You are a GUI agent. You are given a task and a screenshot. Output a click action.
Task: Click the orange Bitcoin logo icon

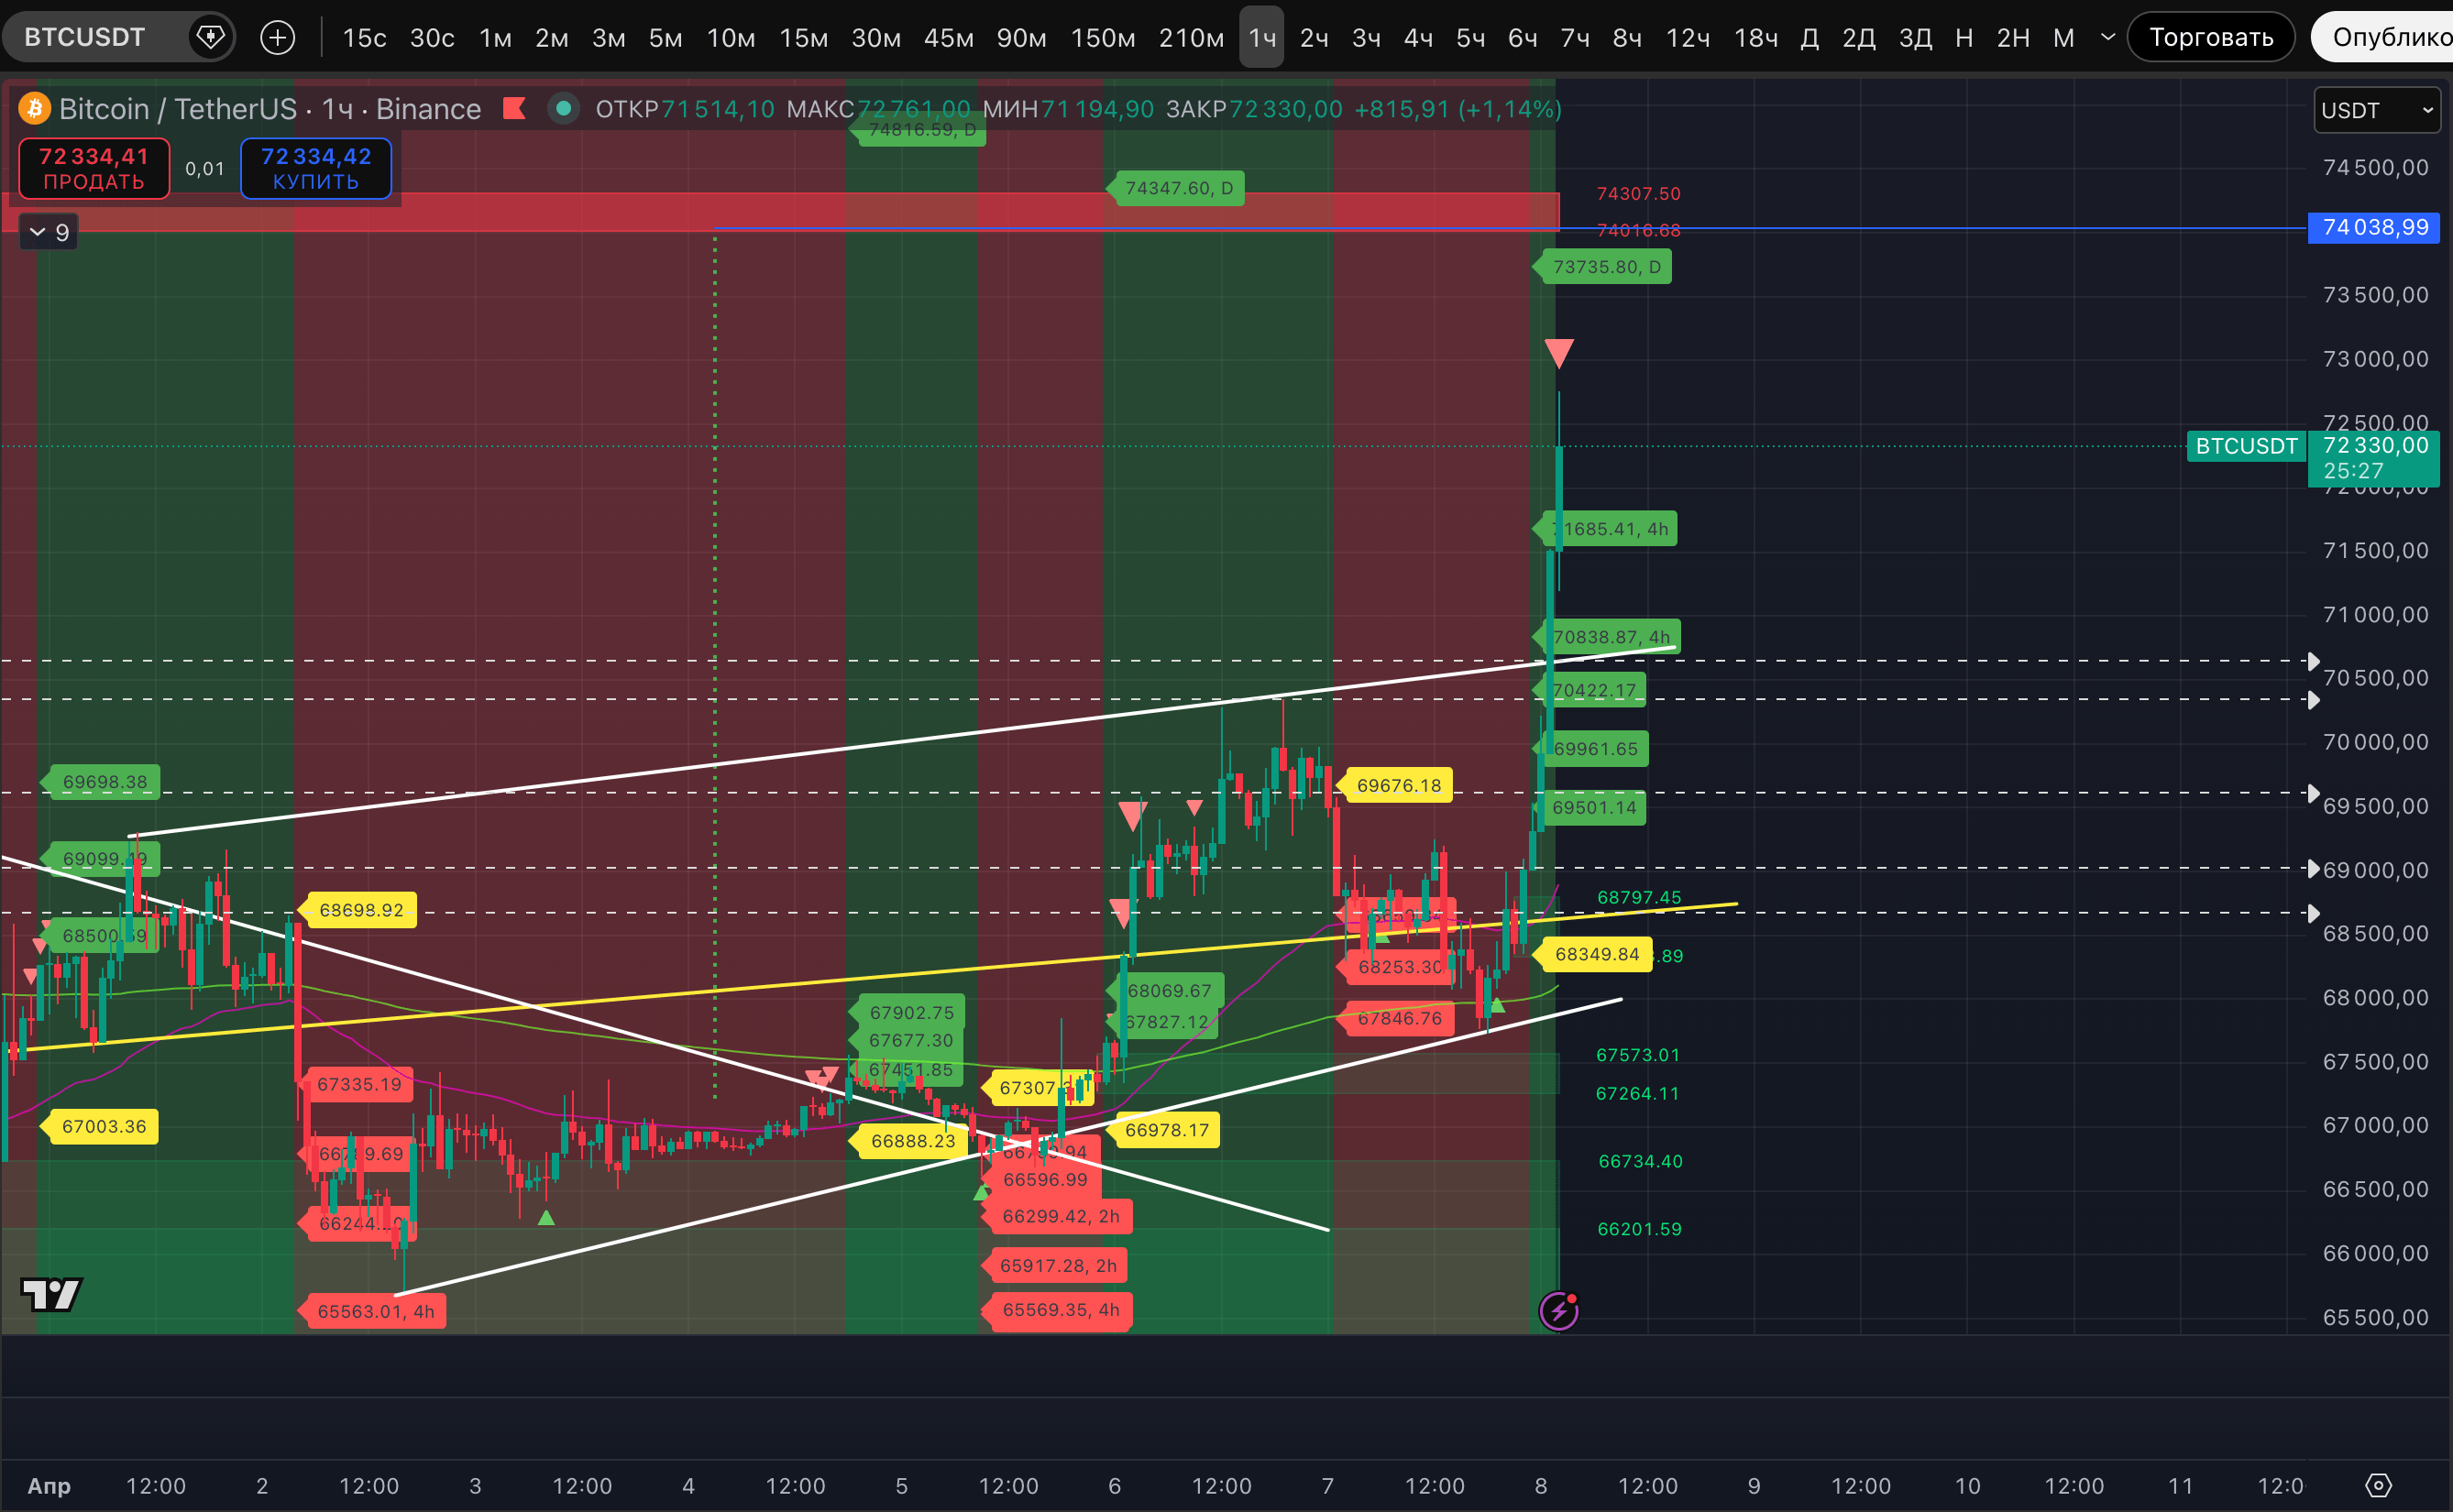coord(35,108)
